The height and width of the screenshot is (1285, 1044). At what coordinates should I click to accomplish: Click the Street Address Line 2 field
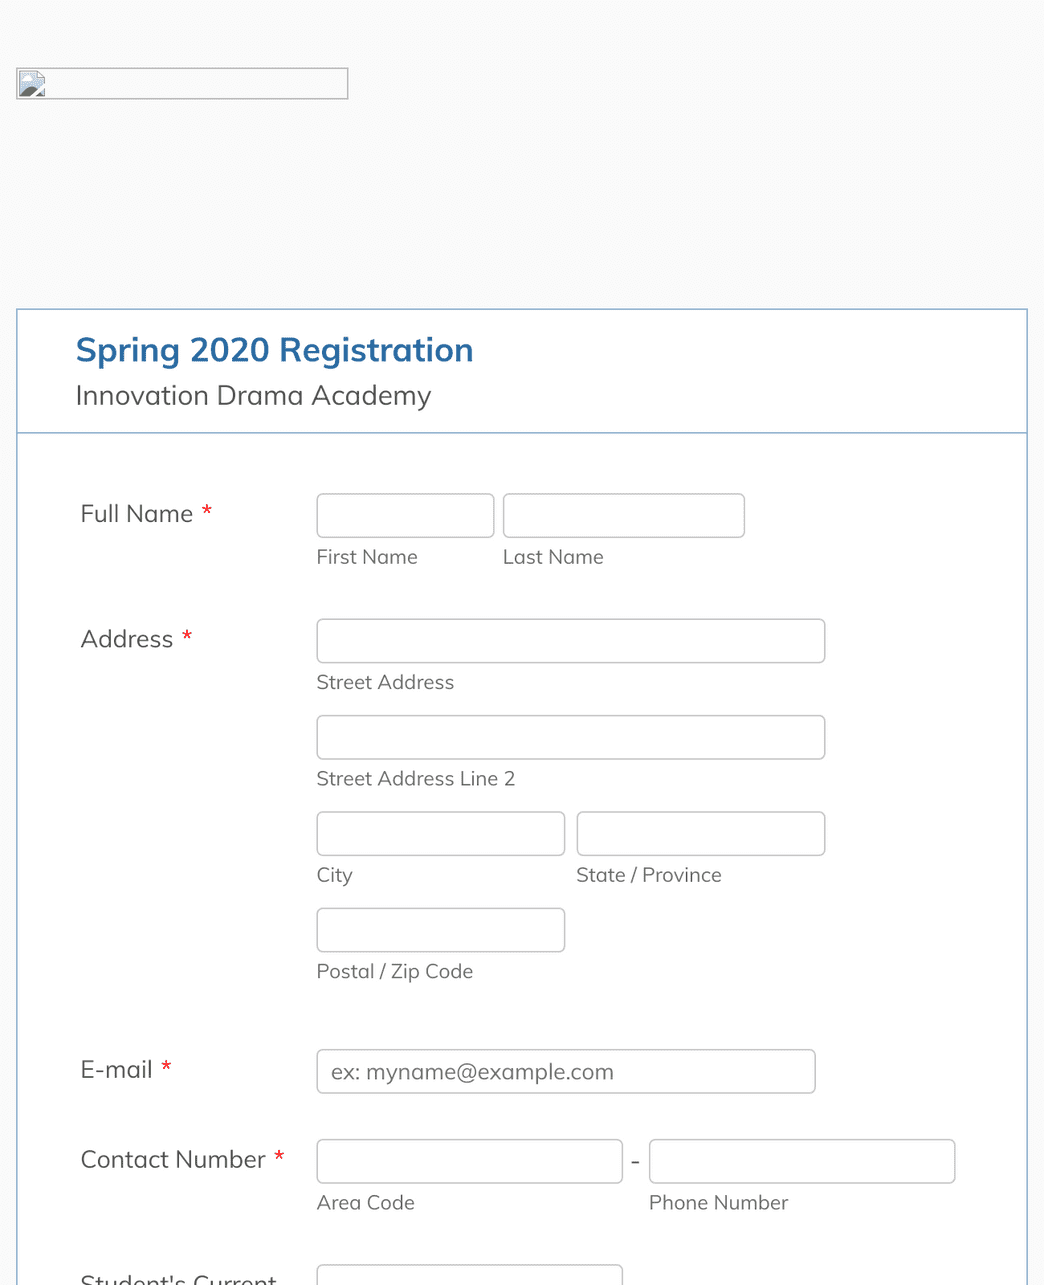click(x=570, y=737)
